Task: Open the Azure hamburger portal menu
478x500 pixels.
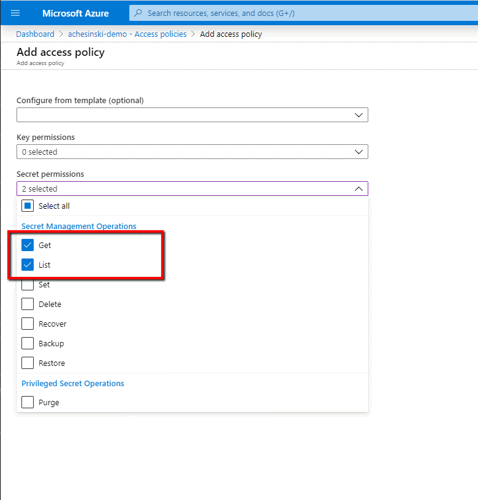Action: click(15, 13)
